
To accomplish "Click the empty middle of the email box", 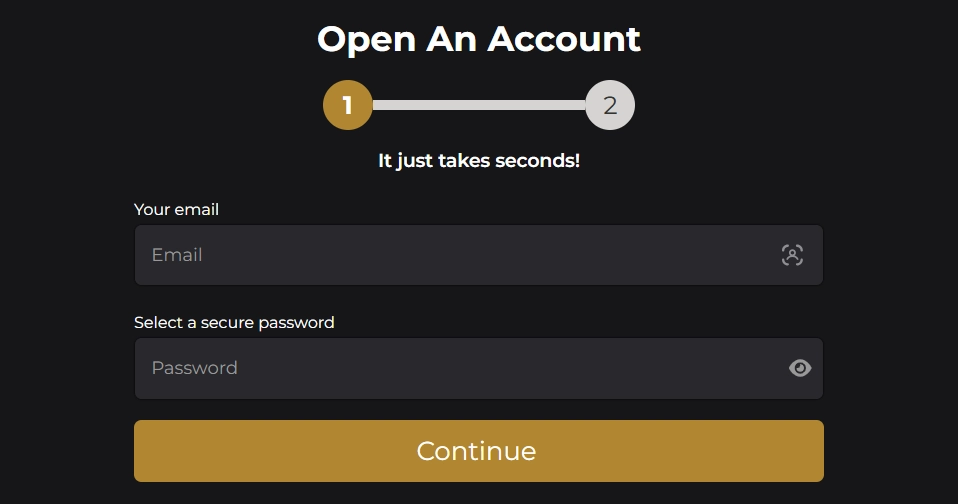I will (479, 255).
